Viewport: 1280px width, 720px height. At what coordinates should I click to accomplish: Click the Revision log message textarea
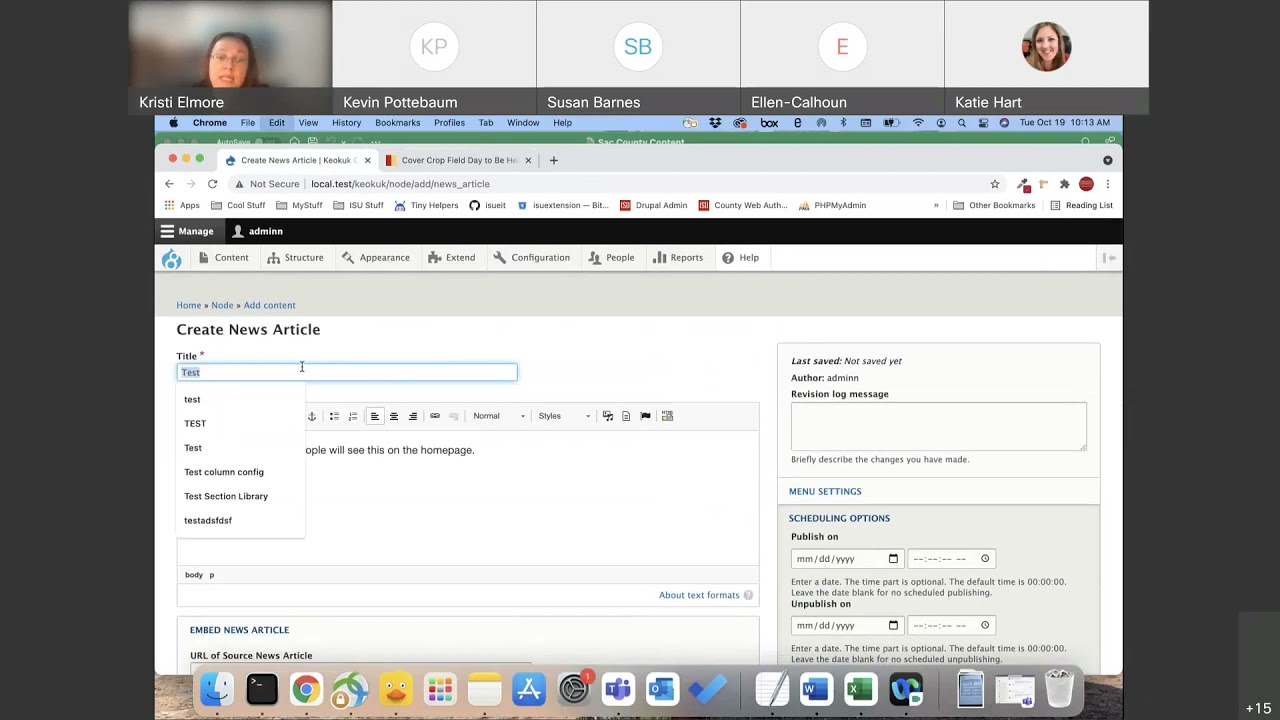click(938, 426)
